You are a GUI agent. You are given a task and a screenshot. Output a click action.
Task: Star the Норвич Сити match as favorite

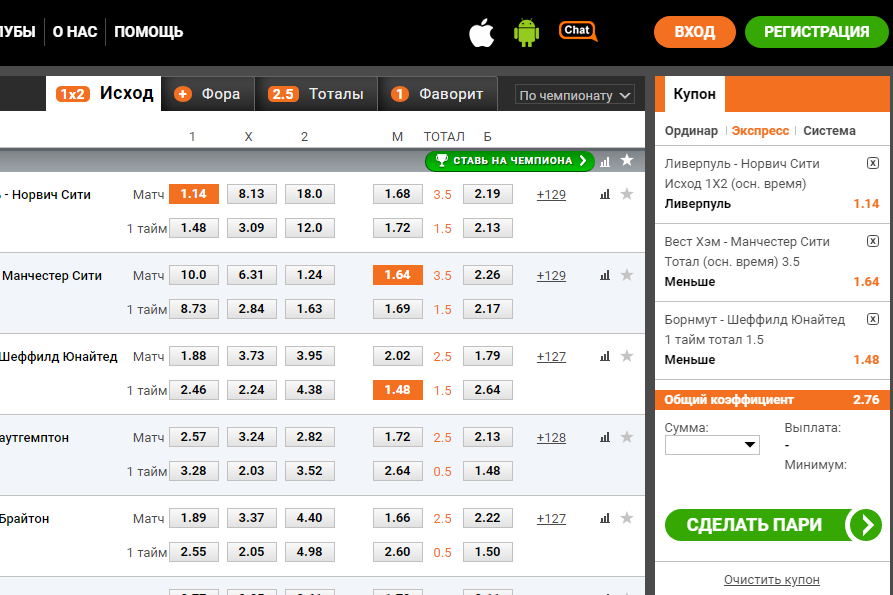coord(627,194)
